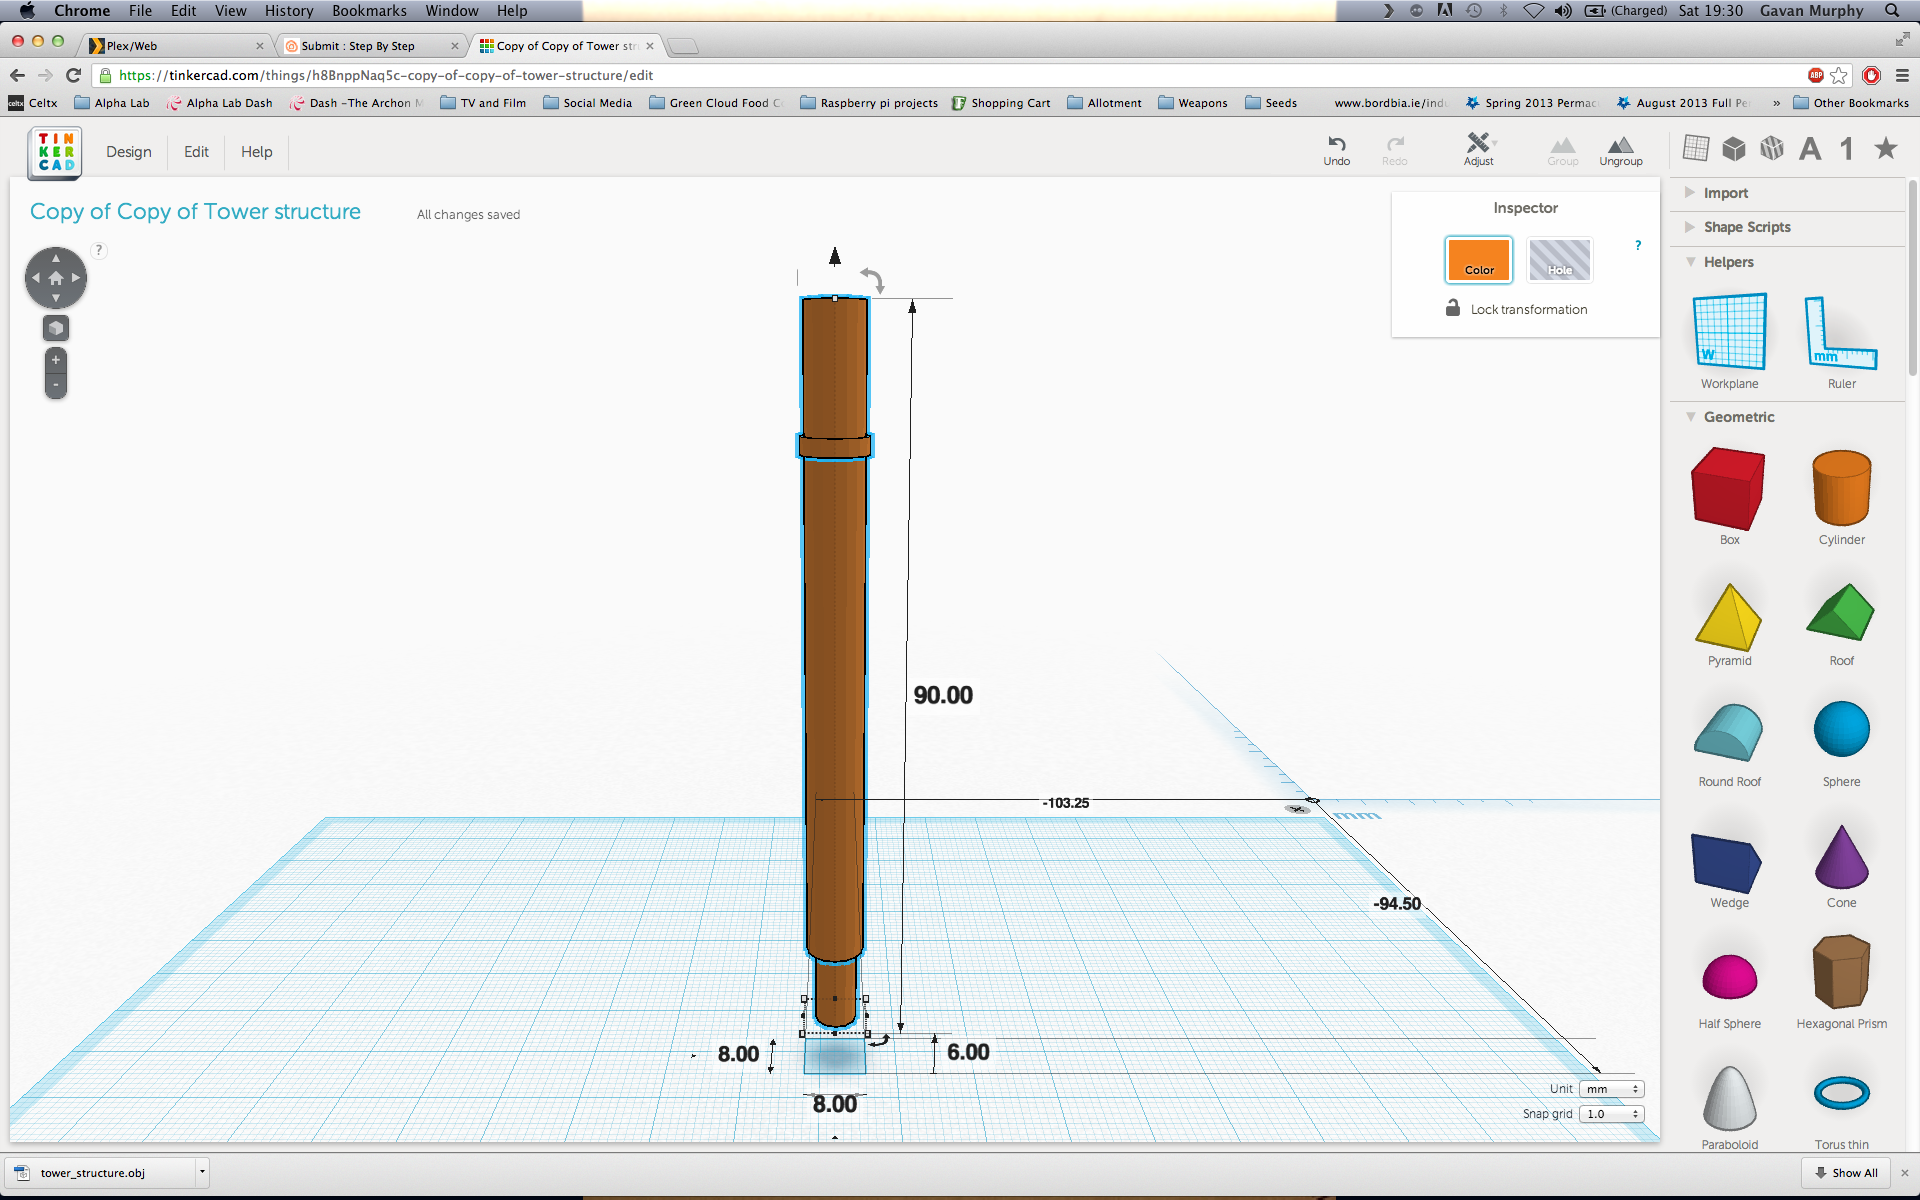Screen dimensions: 1920x1200
Task: Select the purple Cone shape
Action: click(1841, 857)
